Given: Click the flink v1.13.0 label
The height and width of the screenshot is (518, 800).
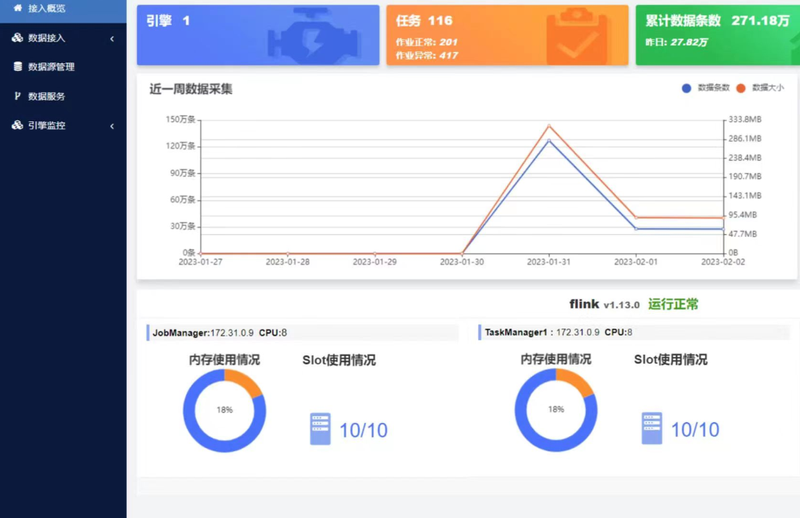Looking at the screenshot, I should click(x=605, y=304).
